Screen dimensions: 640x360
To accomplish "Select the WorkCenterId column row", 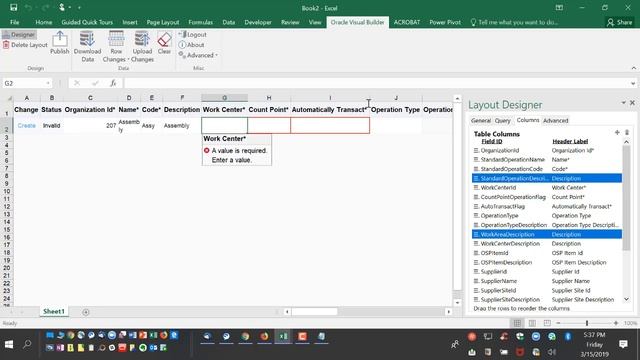I will 547,188.
